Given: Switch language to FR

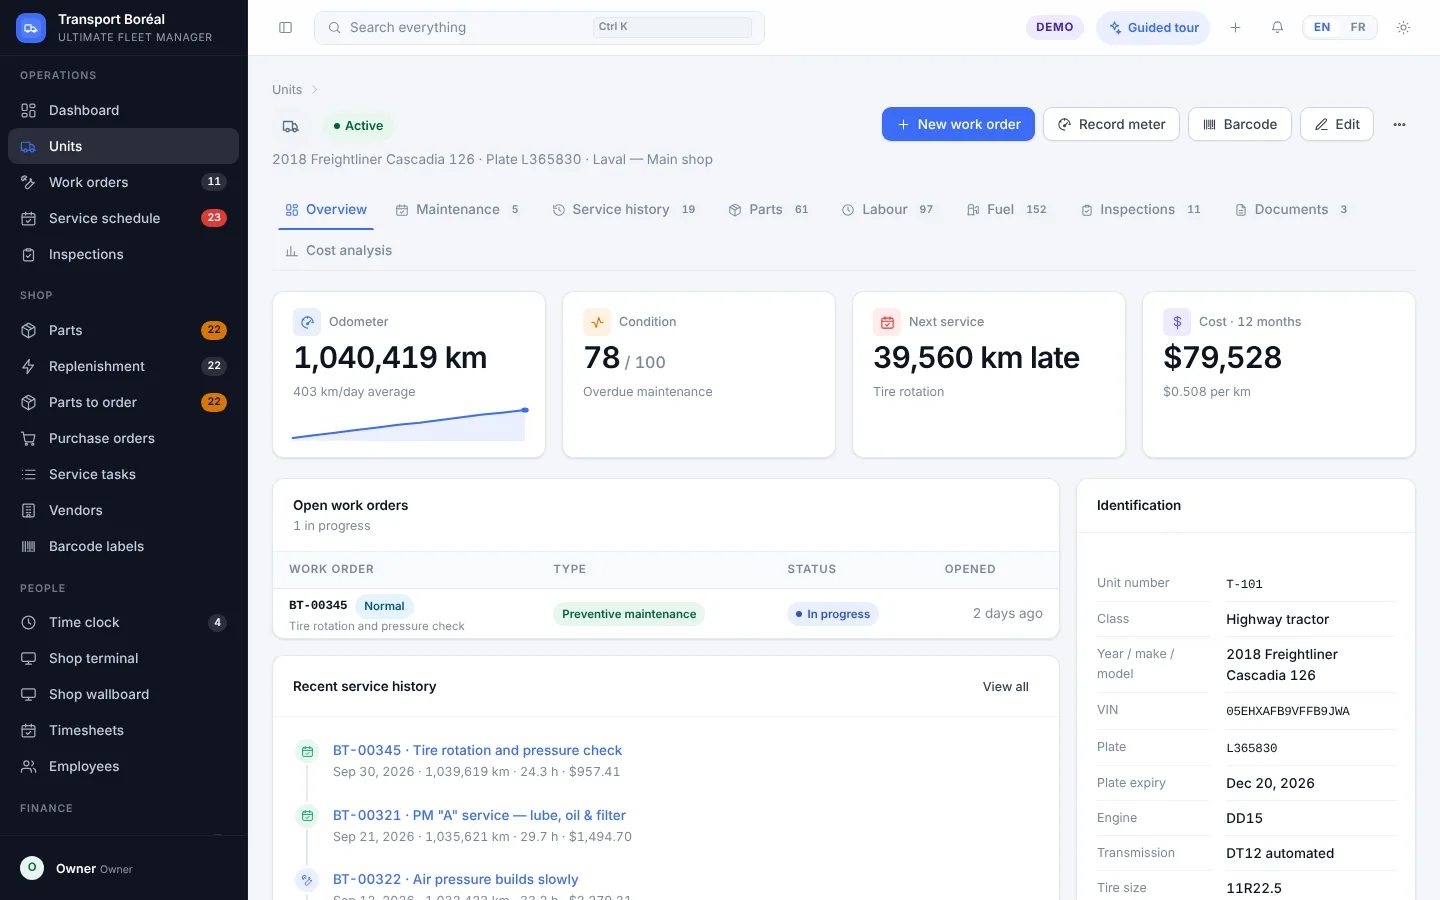Looking at the screenshot, I should (1357, 28).
